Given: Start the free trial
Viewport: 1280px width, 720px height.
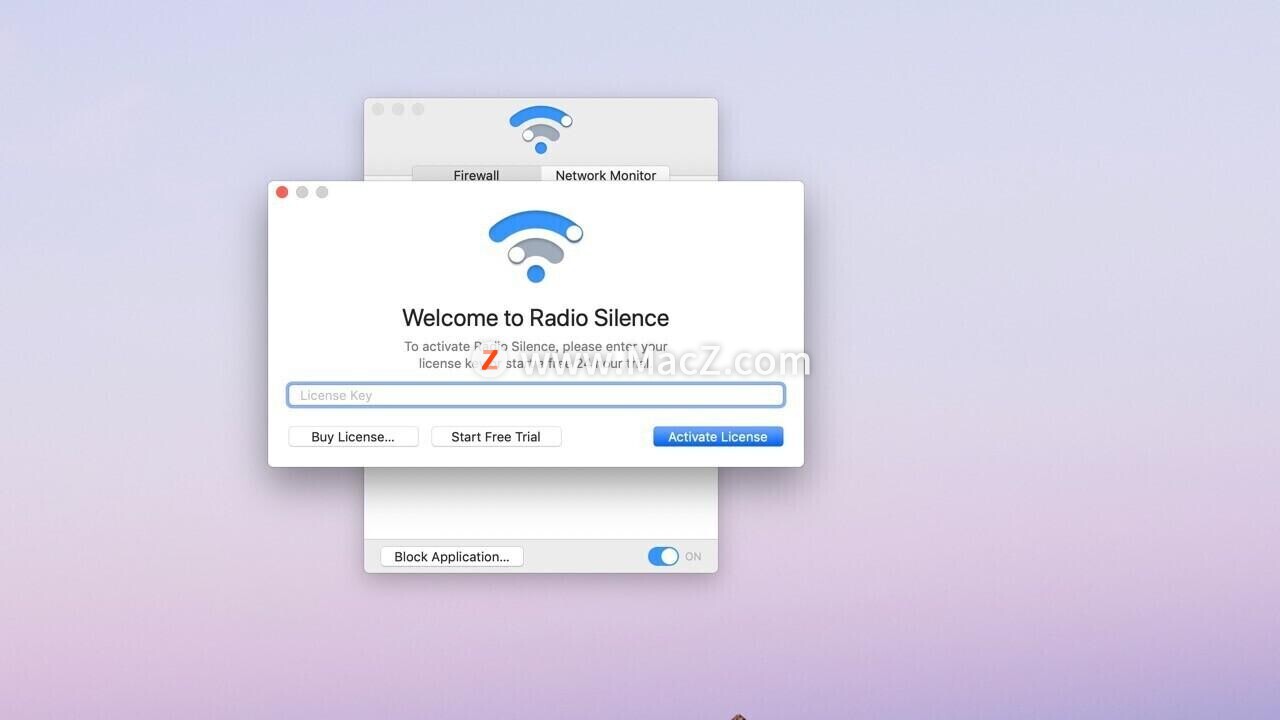Looking at the screenshot, I should tap(496, 437).
